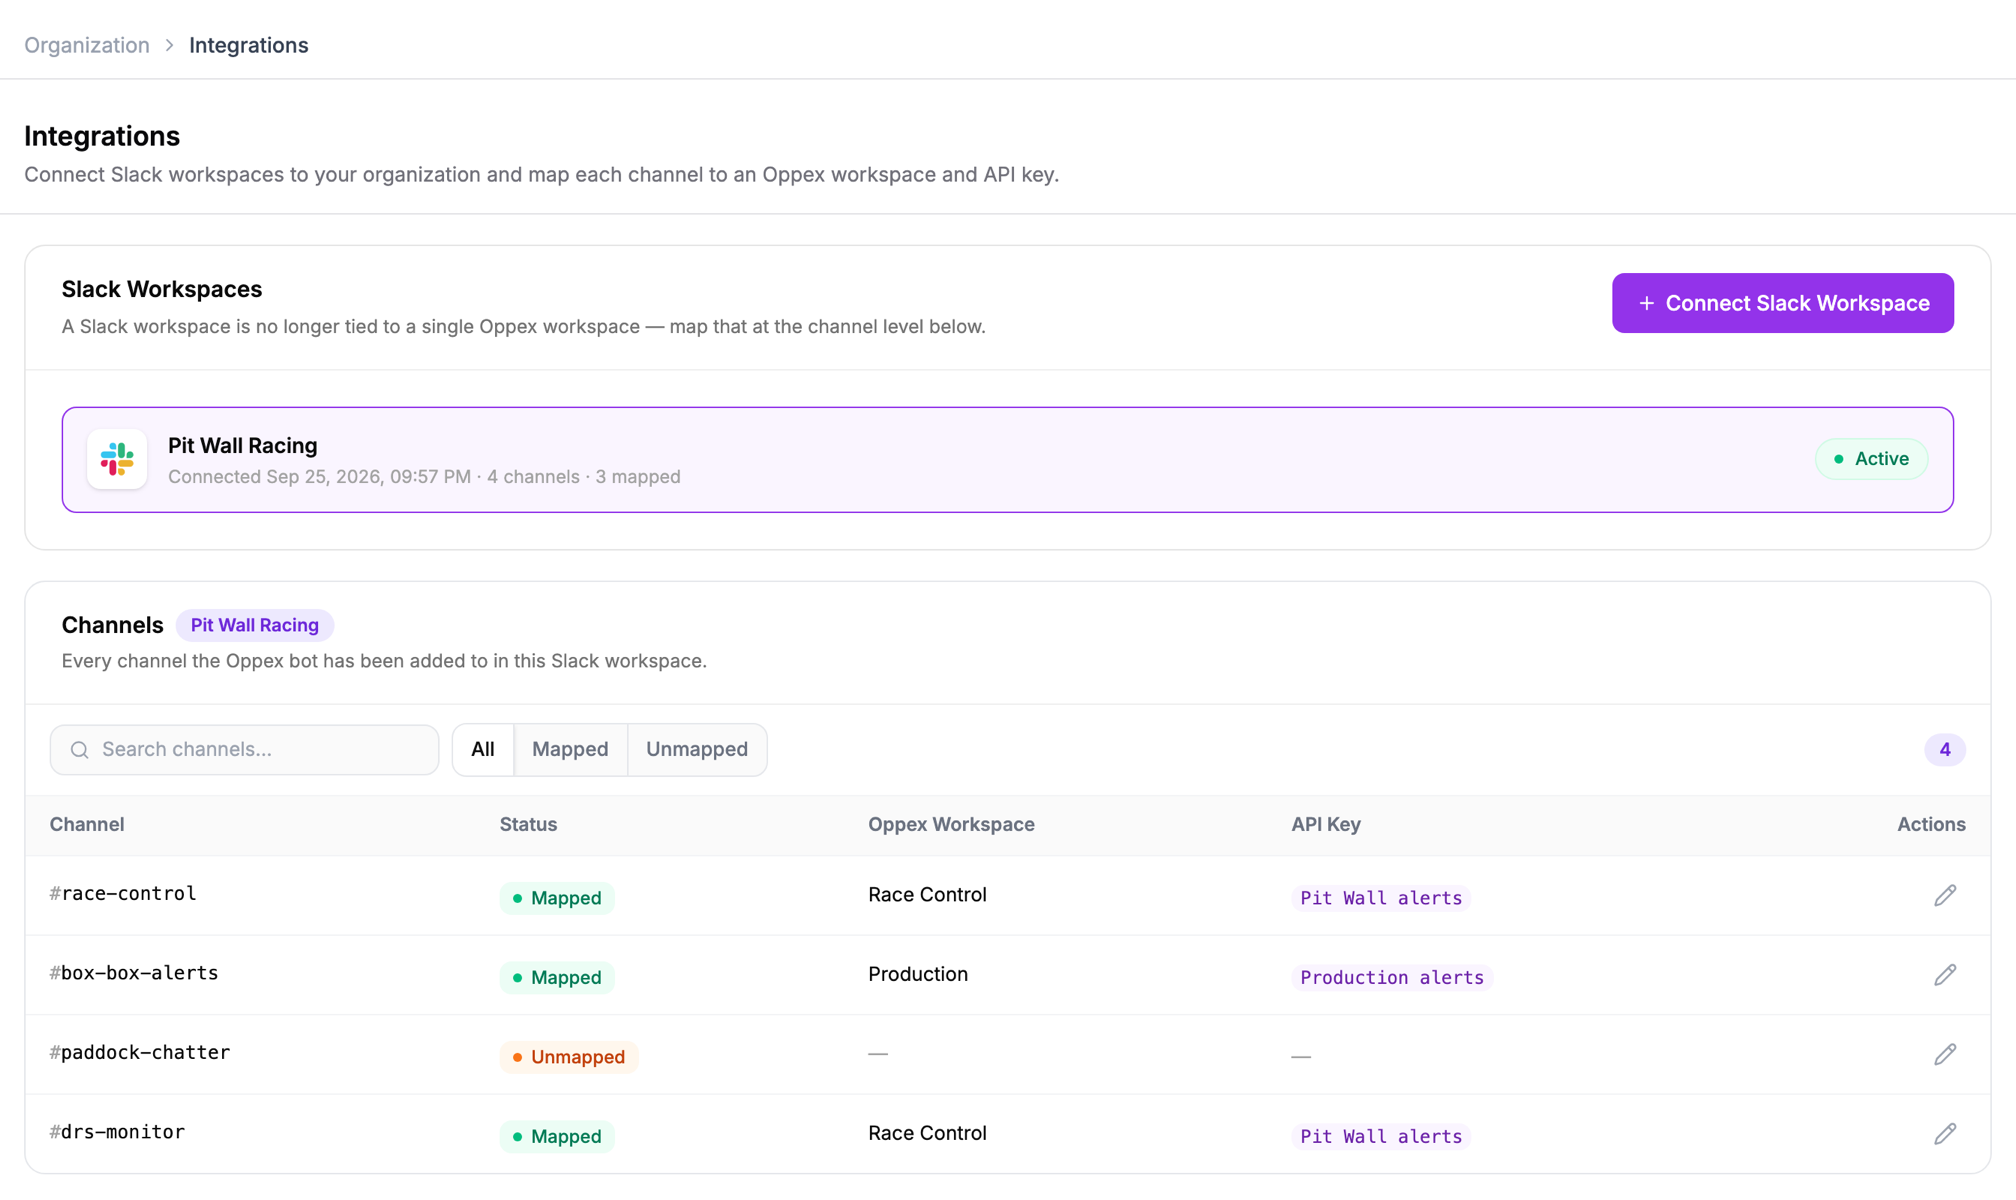The image size is (2016, 1200).
Task: Edit the #race-control channel mapping
Action: (x=1944, y=895)
